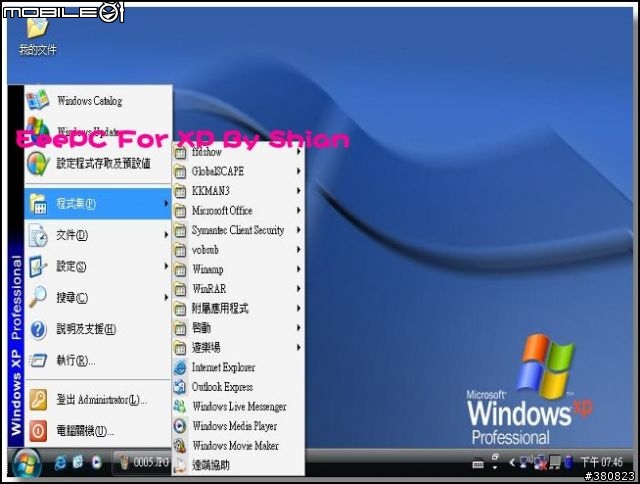Expand 程式集(P) submenu arrow

[166, 203]
